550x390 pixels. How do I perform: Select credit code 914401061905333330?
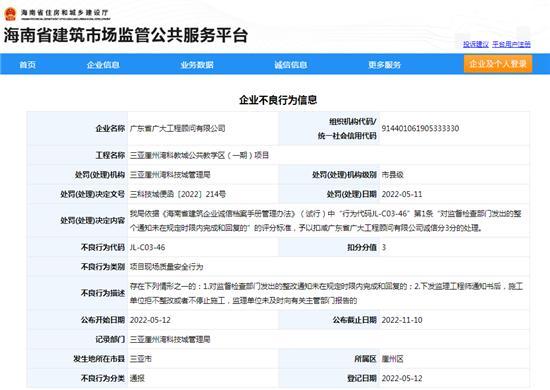(420, 128)
